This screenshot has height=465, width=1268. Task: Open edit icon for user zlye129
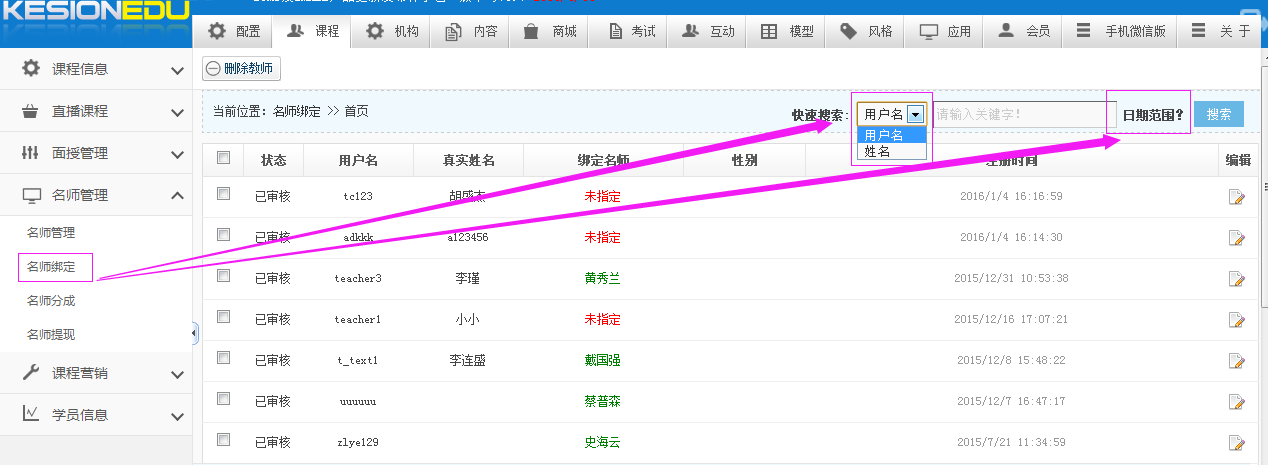tap(1236, 442)
